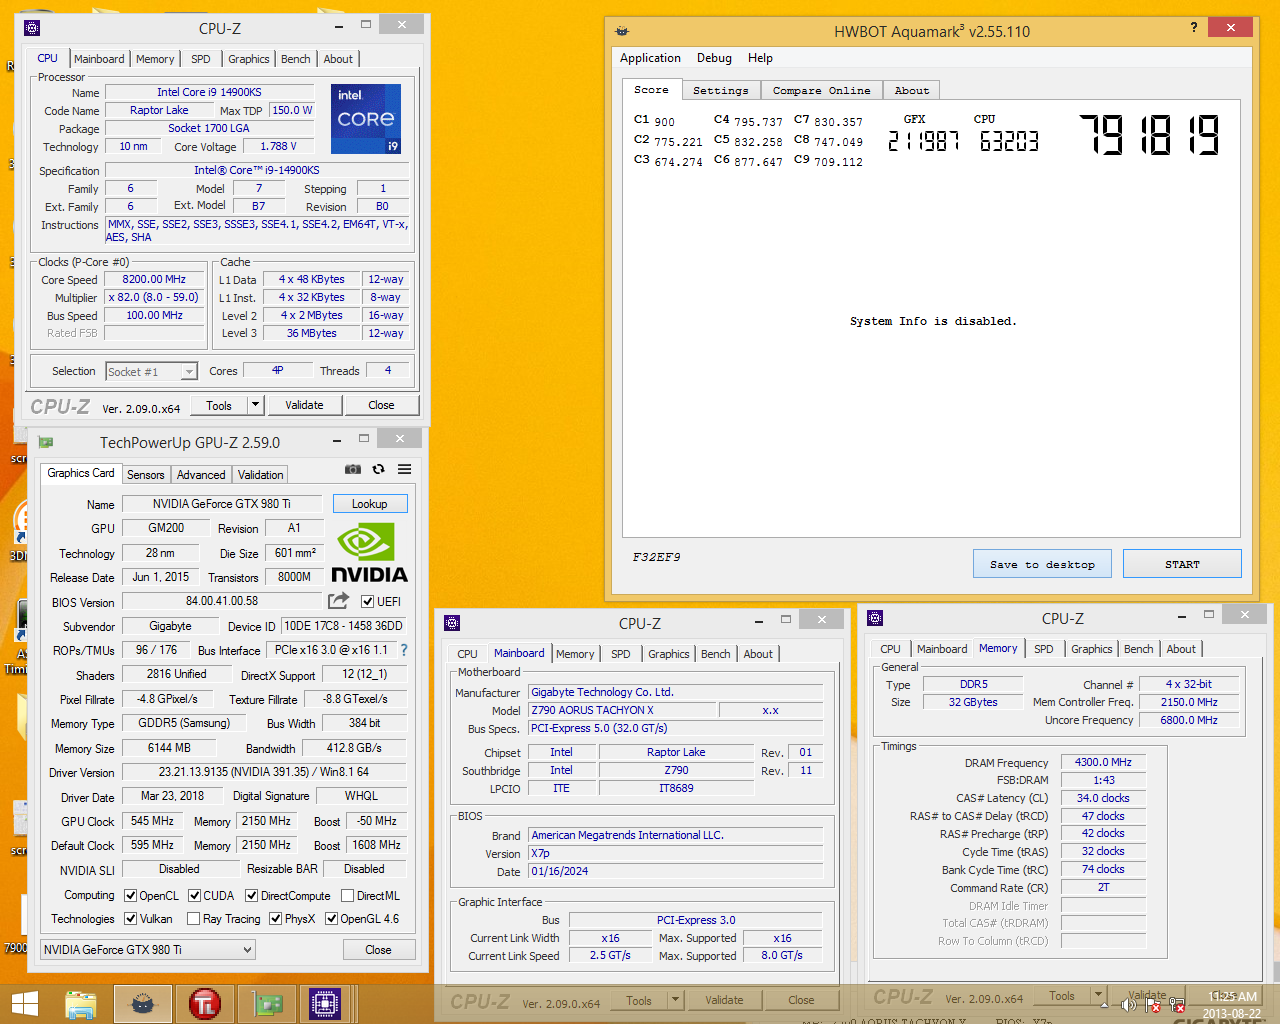The height and width of the screenshot is (1024, 1280).
Task: Click the network tray icon
Action: [1177, 1005]
